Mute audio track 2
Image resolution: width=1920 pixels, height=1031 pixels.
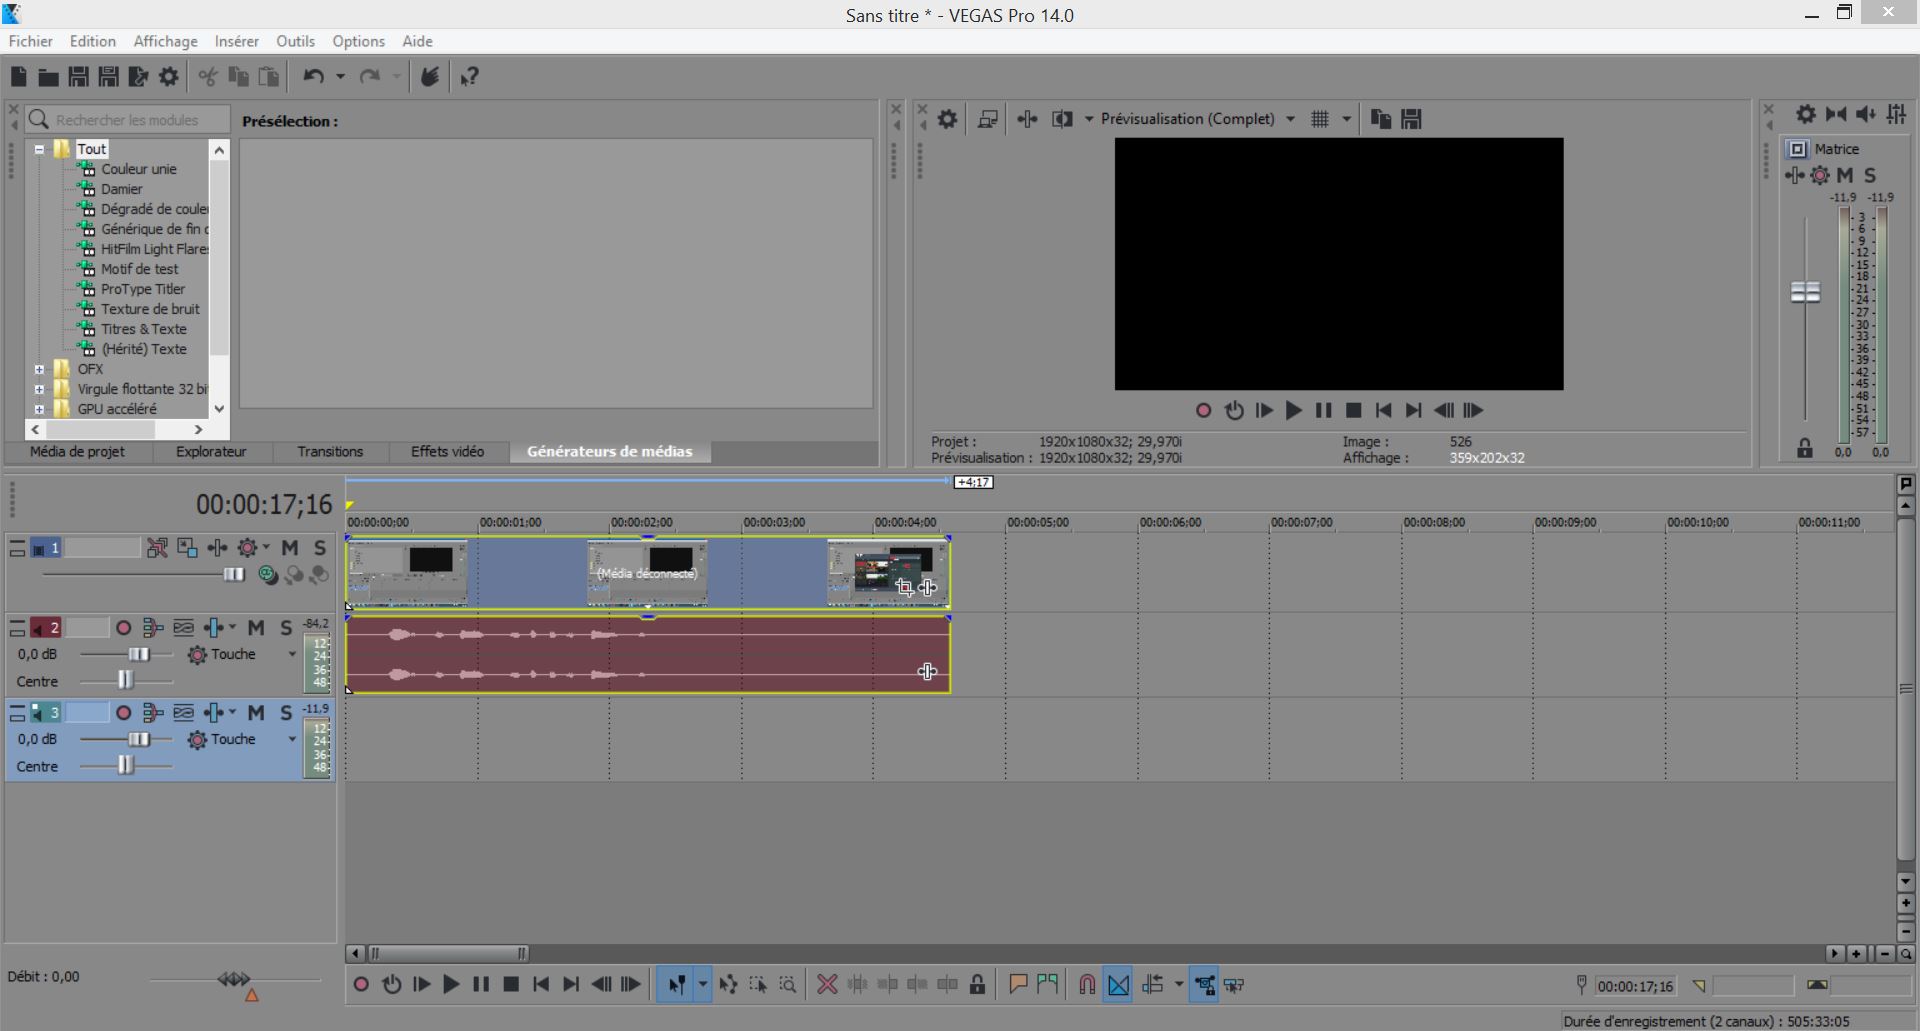coord(256,628)
